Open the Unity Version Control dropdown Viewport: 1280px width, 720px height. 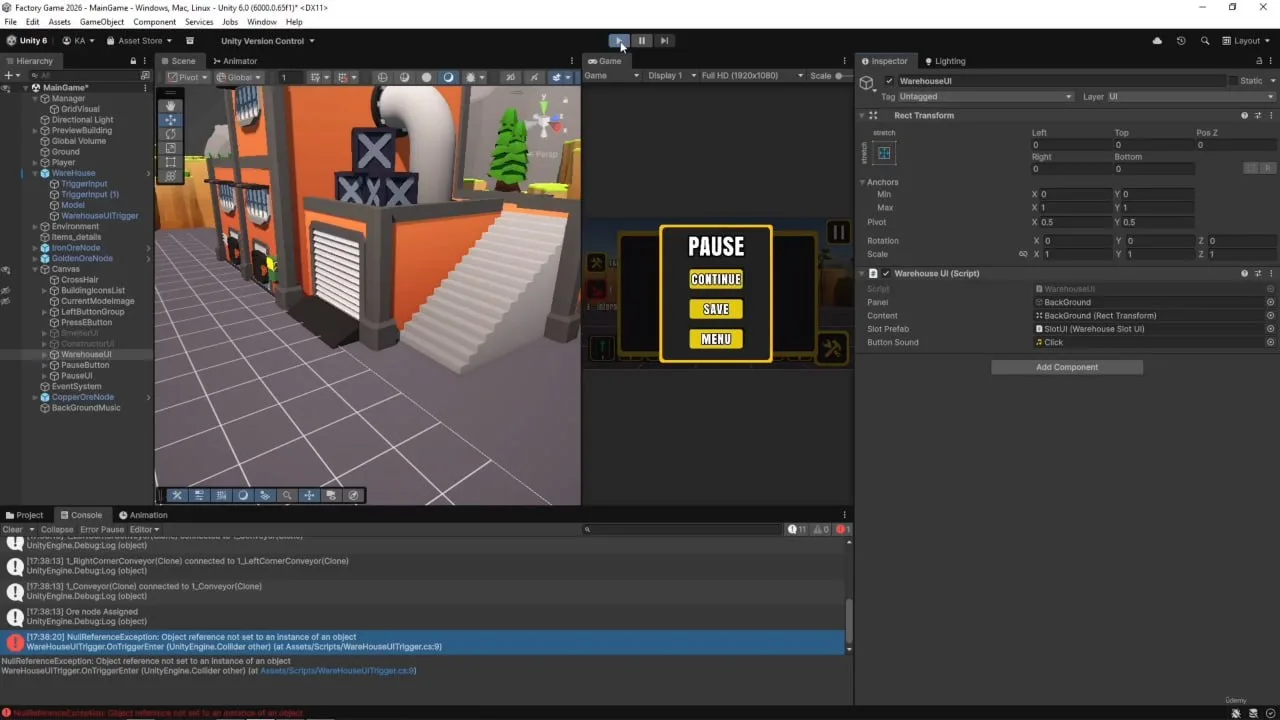(x=267, y=41)
